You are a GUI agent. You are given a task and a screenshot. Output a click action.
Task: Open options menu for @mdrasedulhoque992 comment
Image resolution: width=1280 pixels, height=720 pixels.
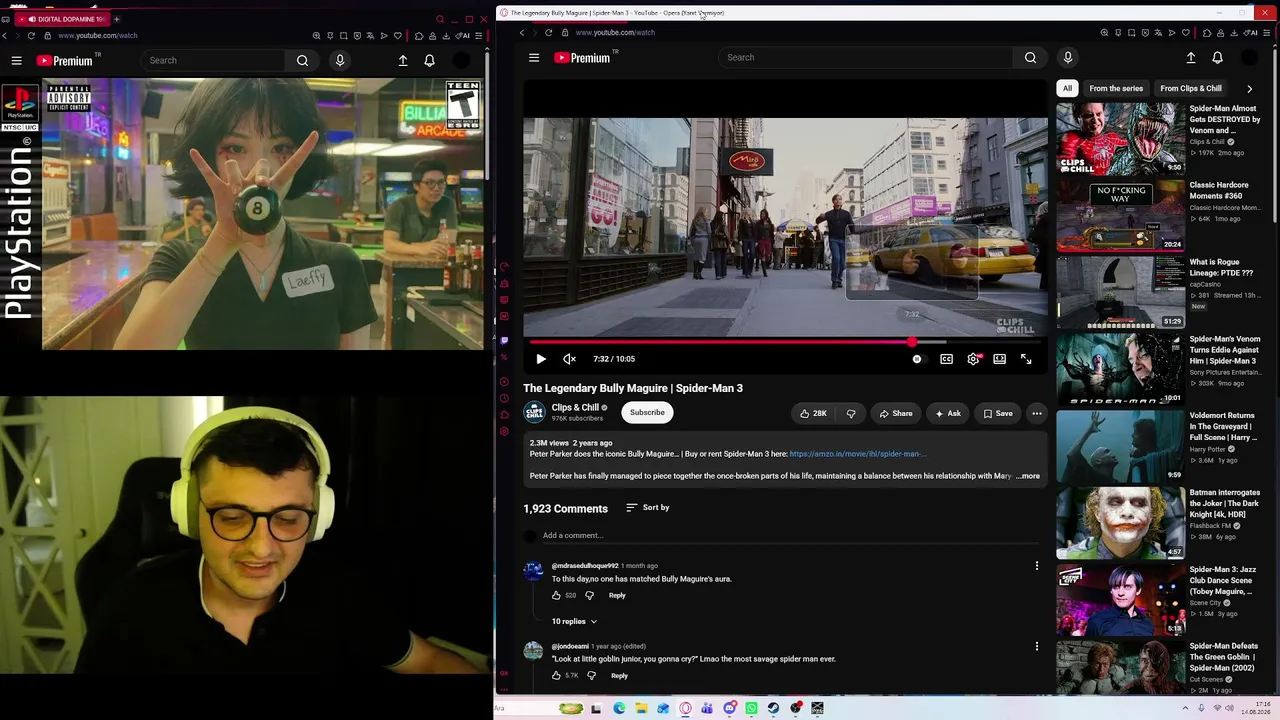pyautogui.click(x=1037, y=566)
